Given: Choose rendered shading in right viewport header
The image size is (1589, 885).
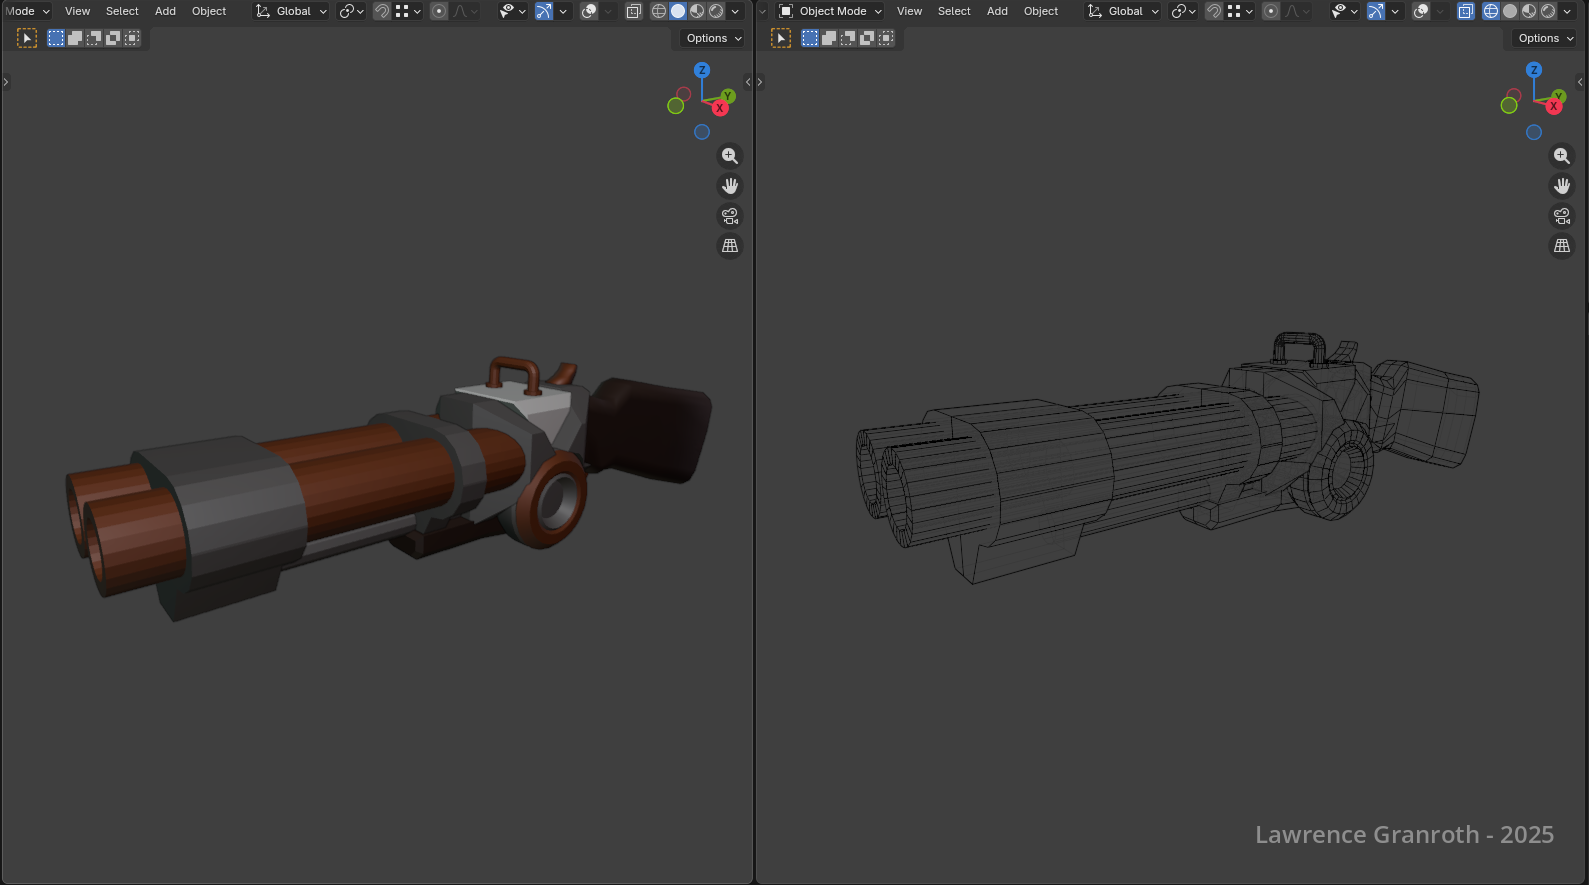Looking at the screenshot, I should coord(1548,11).
